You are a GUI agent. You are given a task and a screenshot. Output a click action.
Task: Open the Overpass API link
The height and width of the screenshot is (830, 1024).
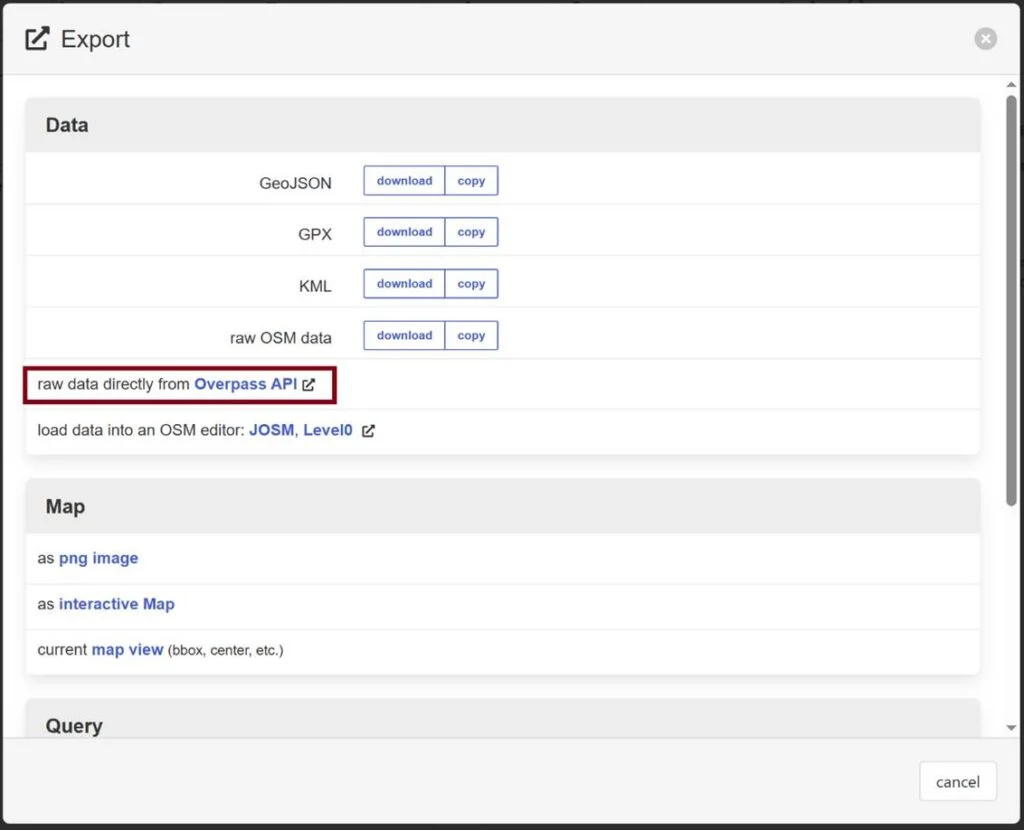(x=245, y=384)
